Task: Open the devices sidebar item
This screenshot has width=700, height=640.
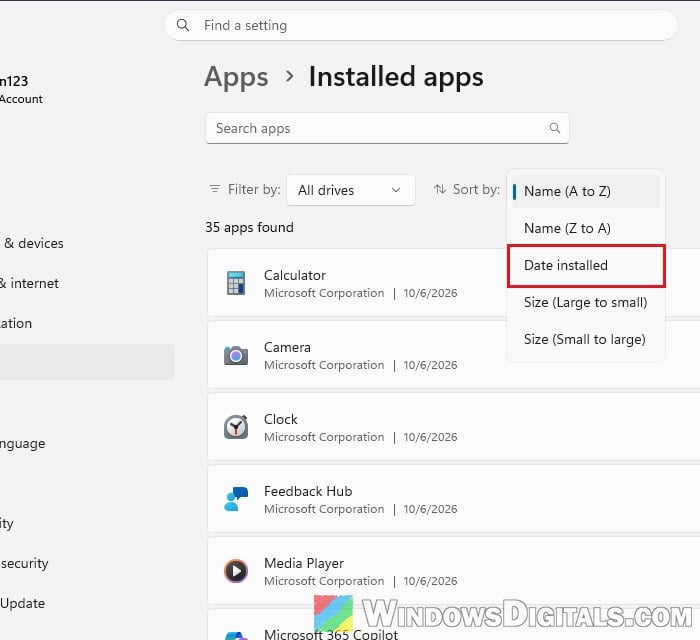Action: click(x=33, y=243)
